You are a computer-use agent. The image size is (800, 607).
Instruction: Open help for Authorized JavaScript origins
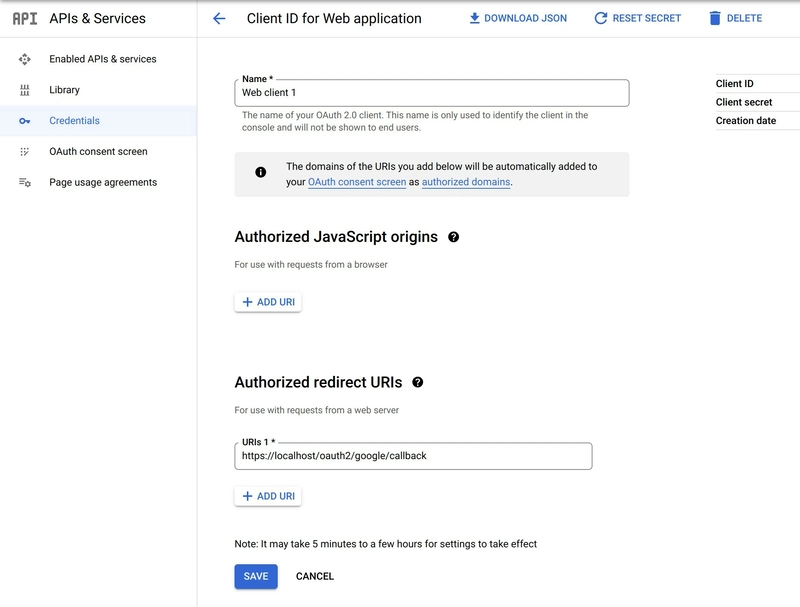click(454, 237)
